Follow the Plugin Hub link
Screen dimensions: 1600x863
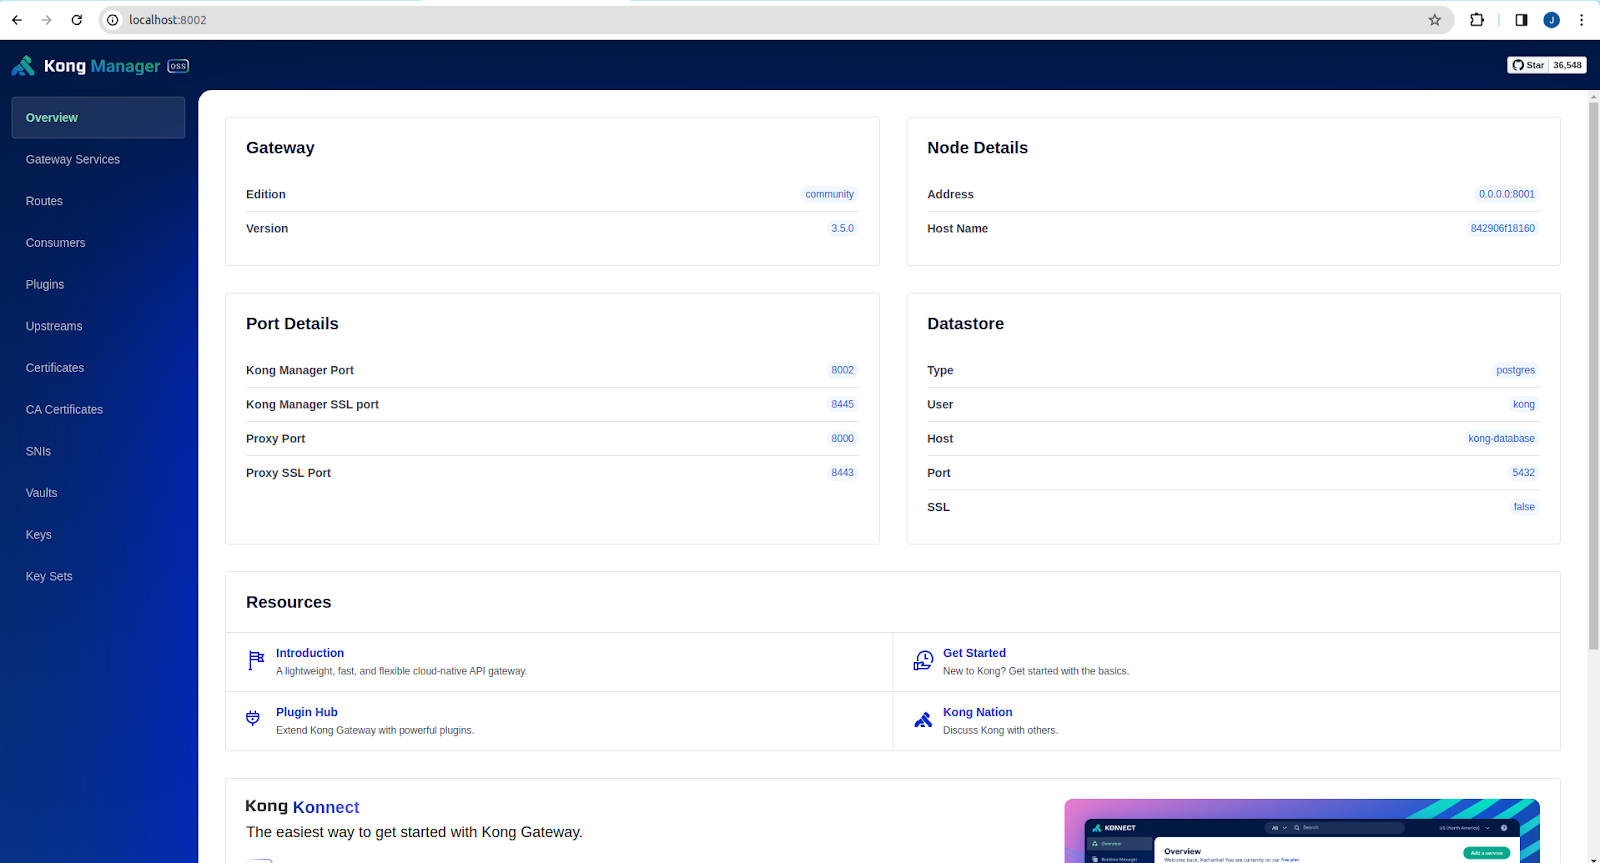[x=307, y=712]
